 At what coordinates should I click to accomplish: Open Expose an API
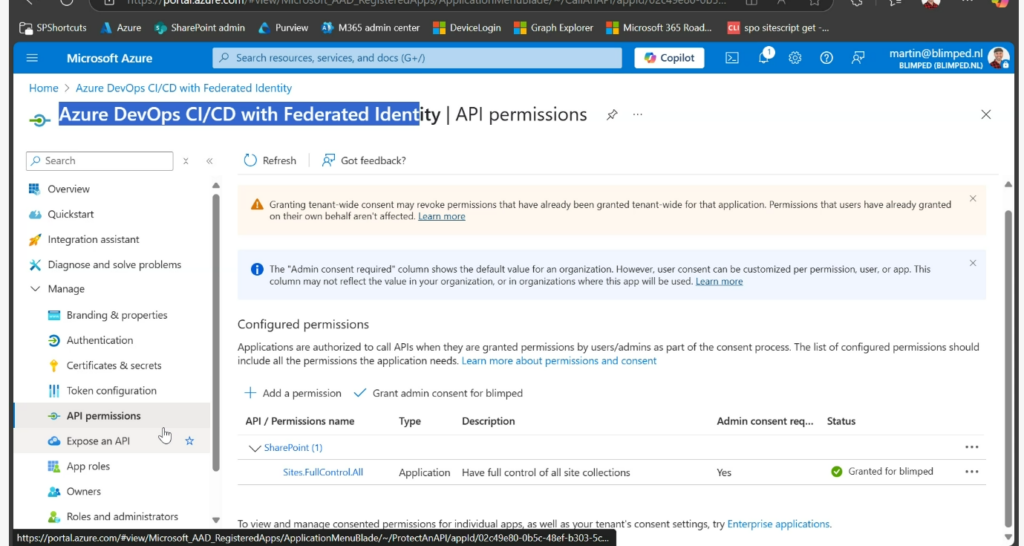point(98,441)
